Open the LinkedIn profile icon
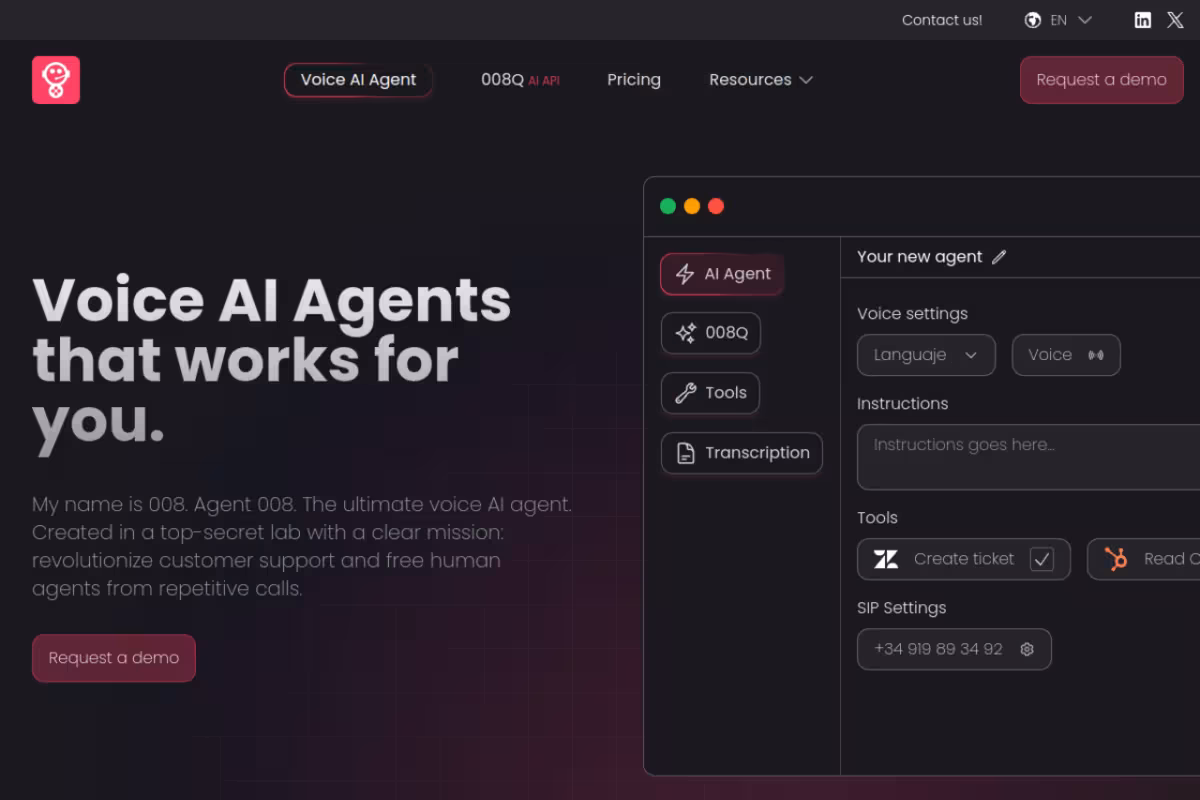 pyautogui.click(x=1143, y=20)
